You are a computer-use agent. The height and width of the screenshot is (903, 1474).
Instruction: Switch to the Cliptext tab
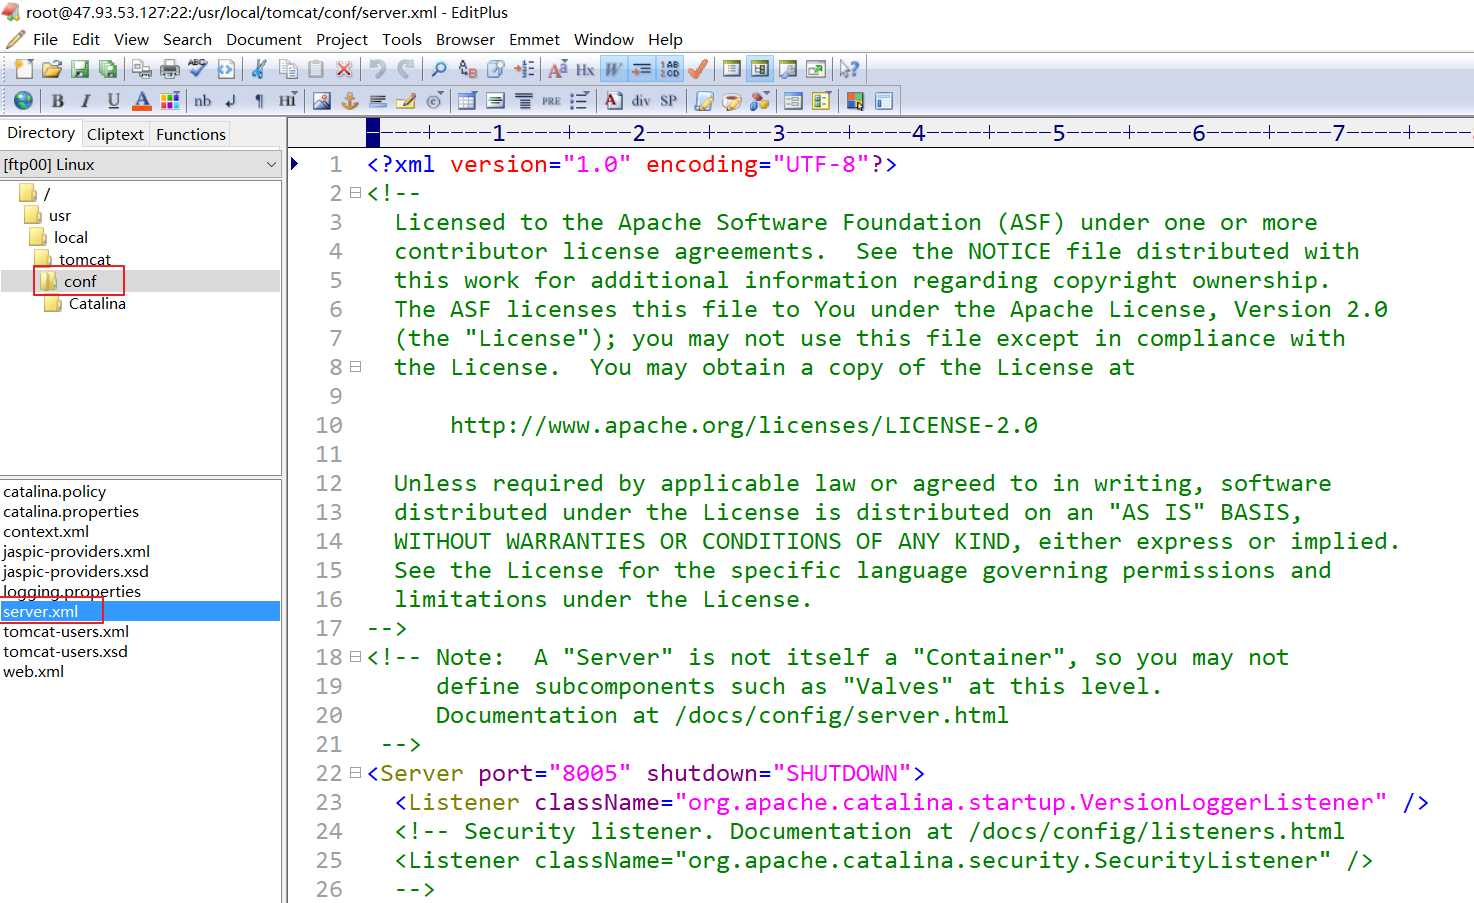(x=115, y=134)
